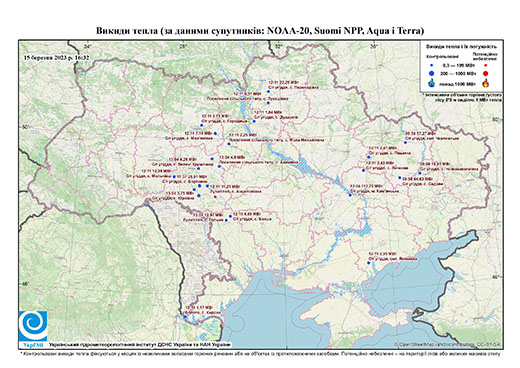The height and width of the screenshot is (368, 520).
Task: Click the 'Контрольовані' legend column header
Action: [x=442, y=56]
